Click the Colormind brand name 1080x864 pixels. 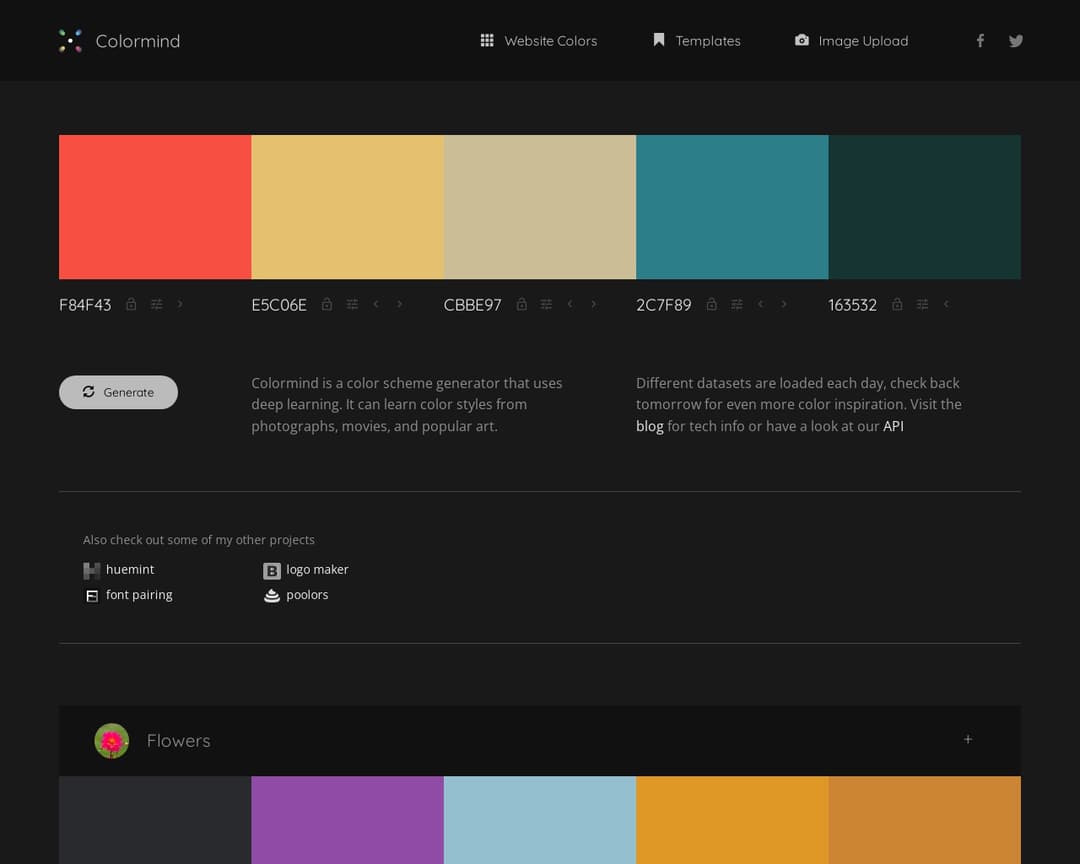138,41
